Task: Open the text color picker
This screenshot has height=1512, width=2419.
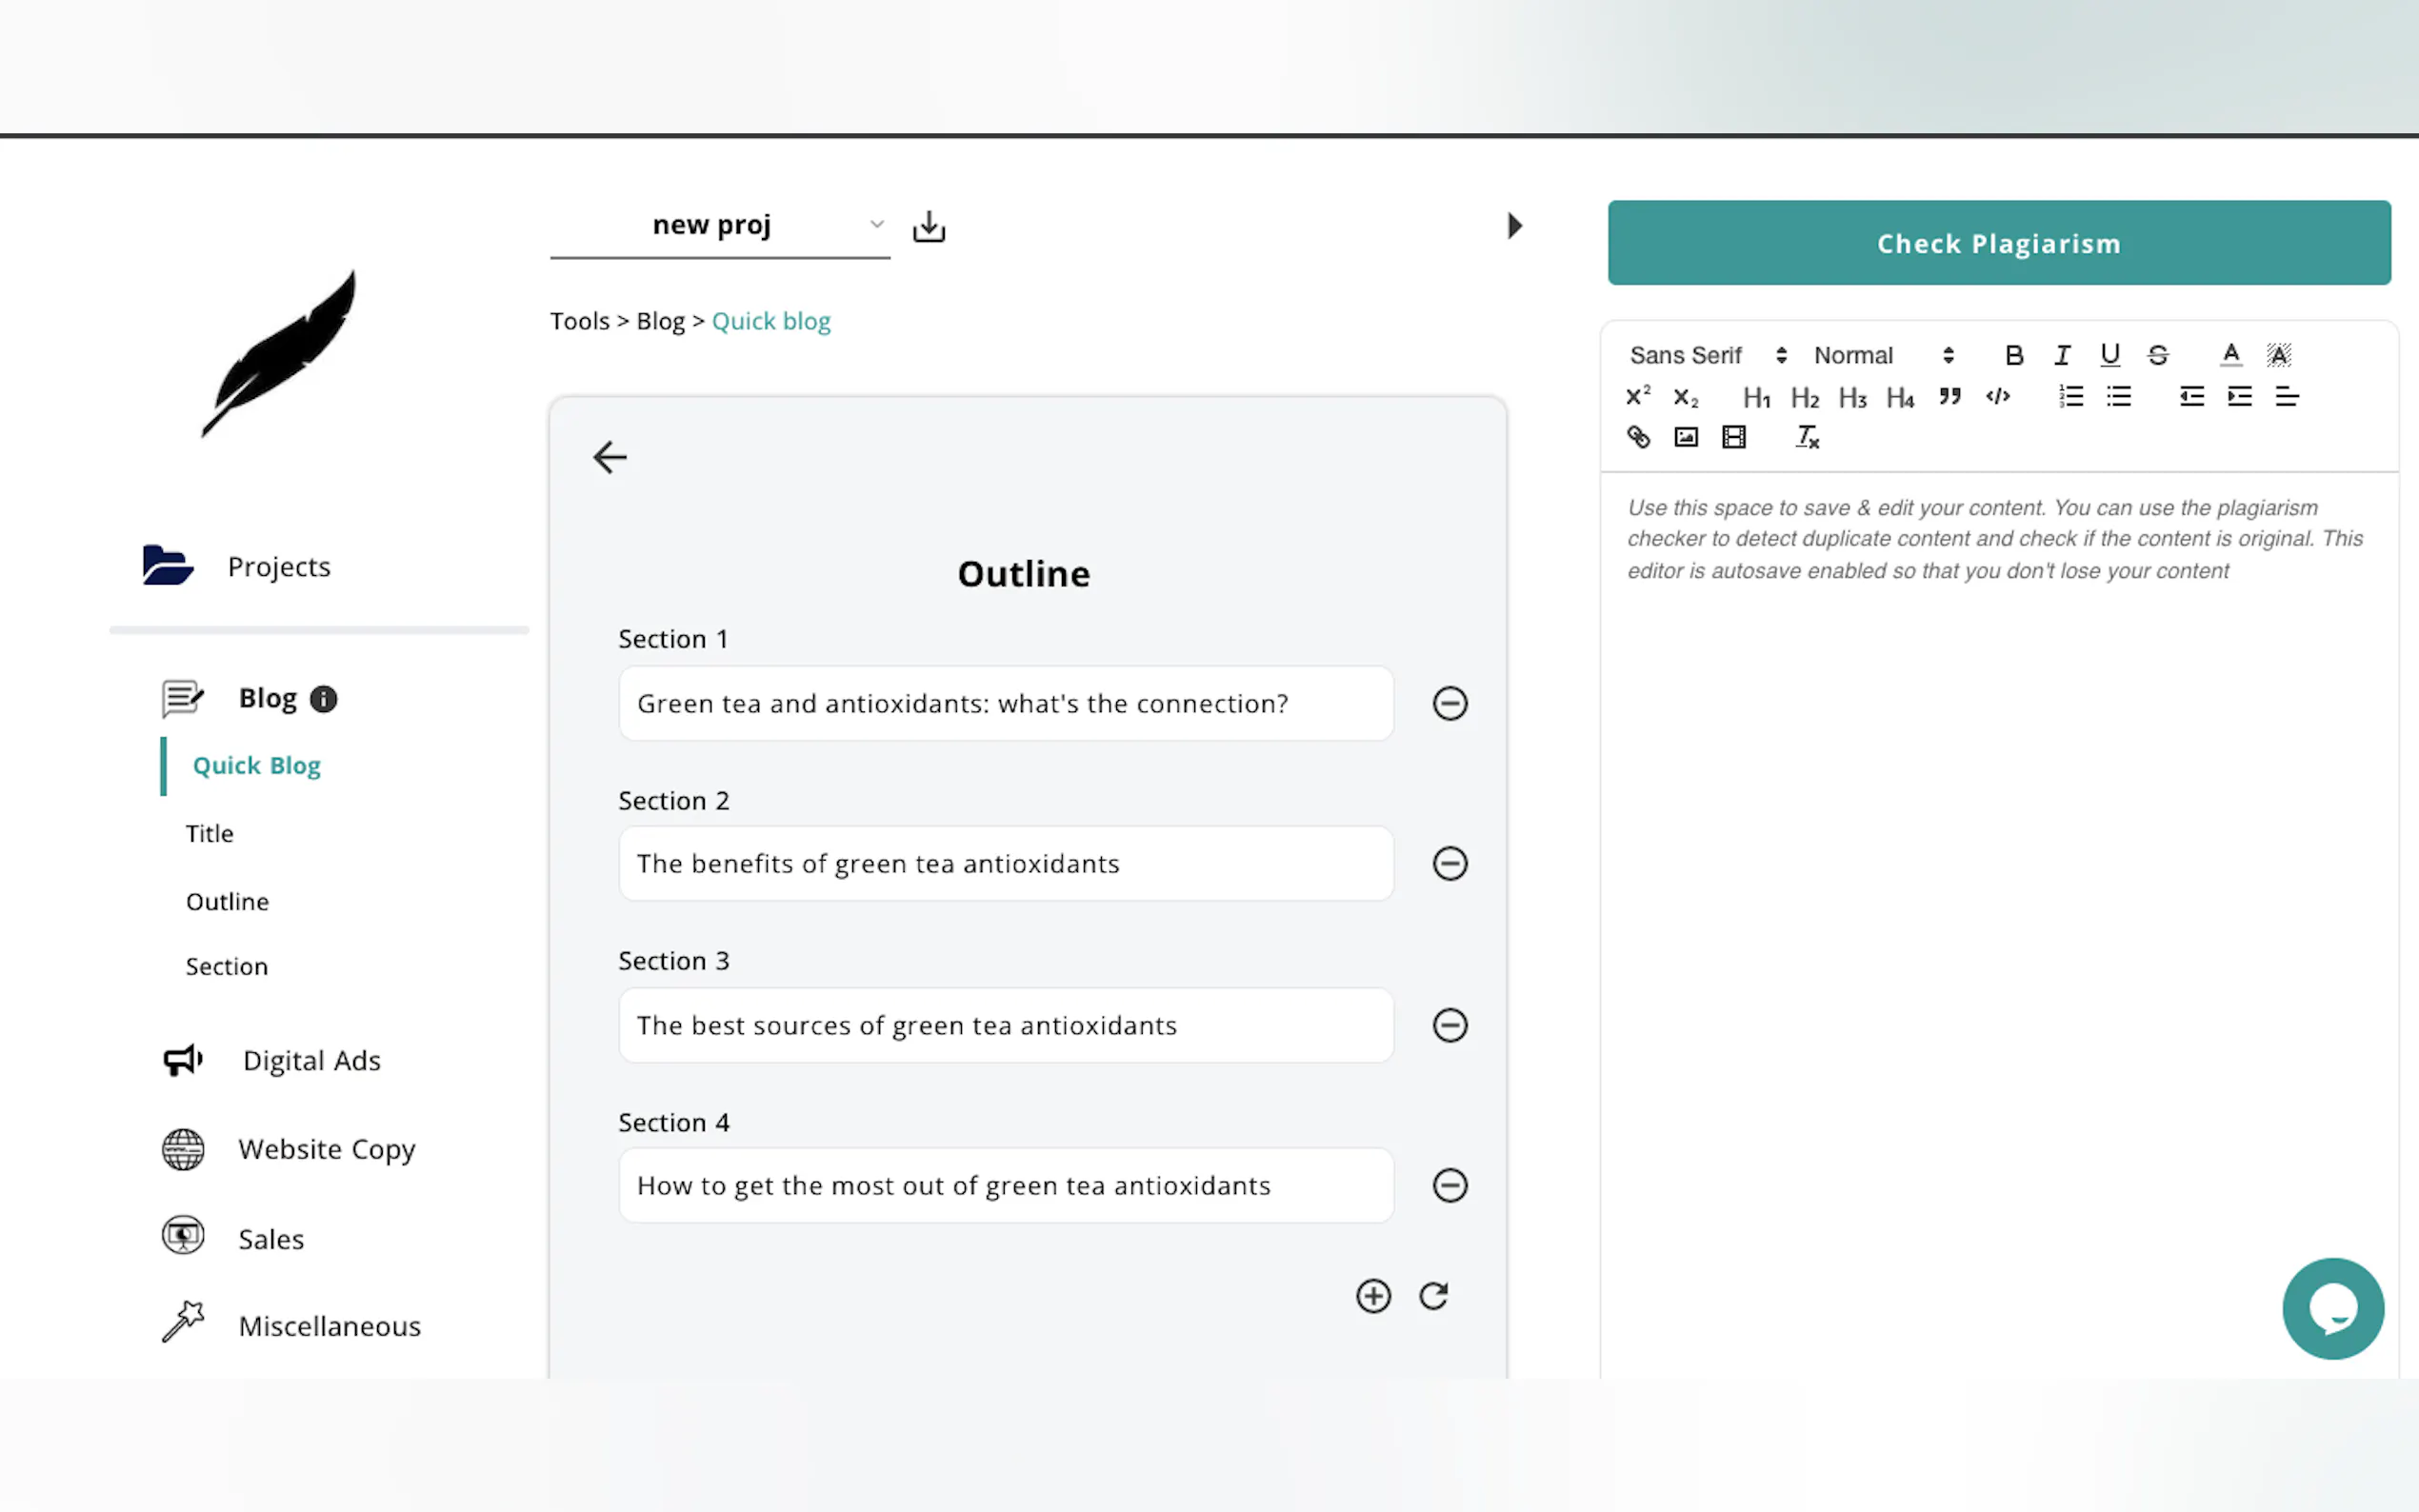Action: tap(2230, 355)
